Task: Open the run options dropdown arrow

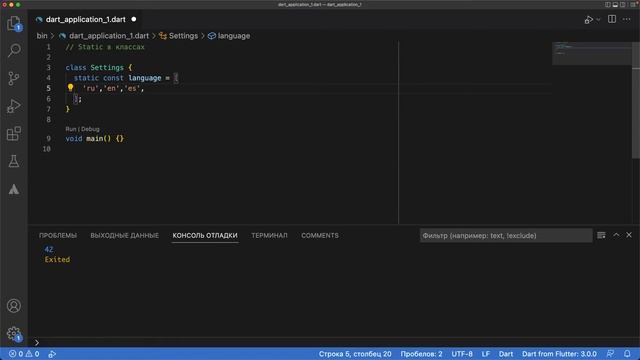Action: pos(598,20)
